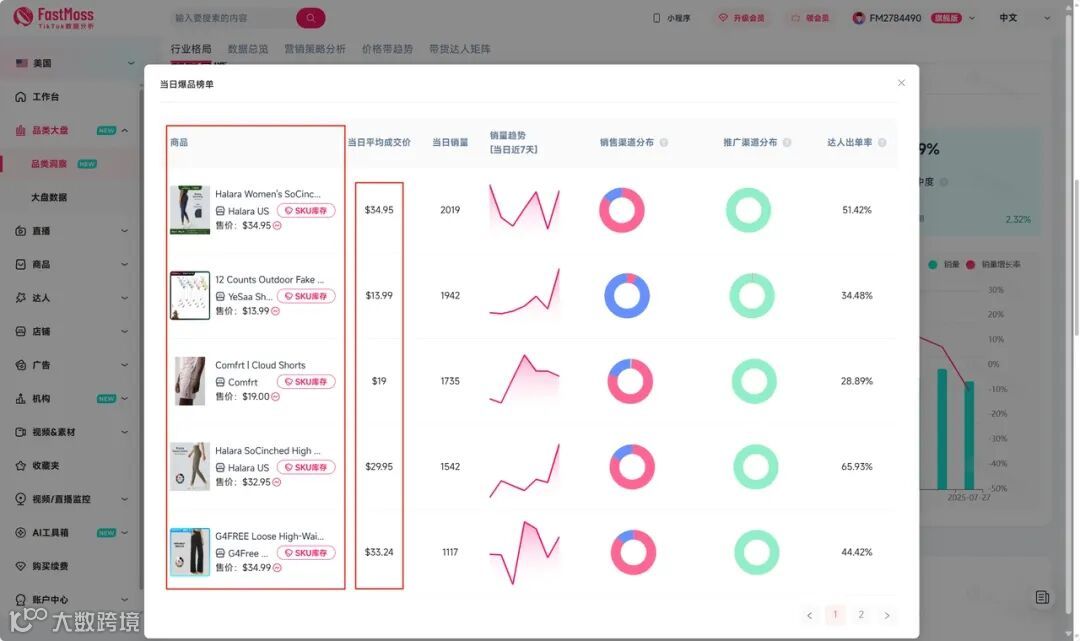The width and height of the screenshot is (1080, 641).
Task: Click the user avatar next to FM2784490
Action: pos(859,18)
